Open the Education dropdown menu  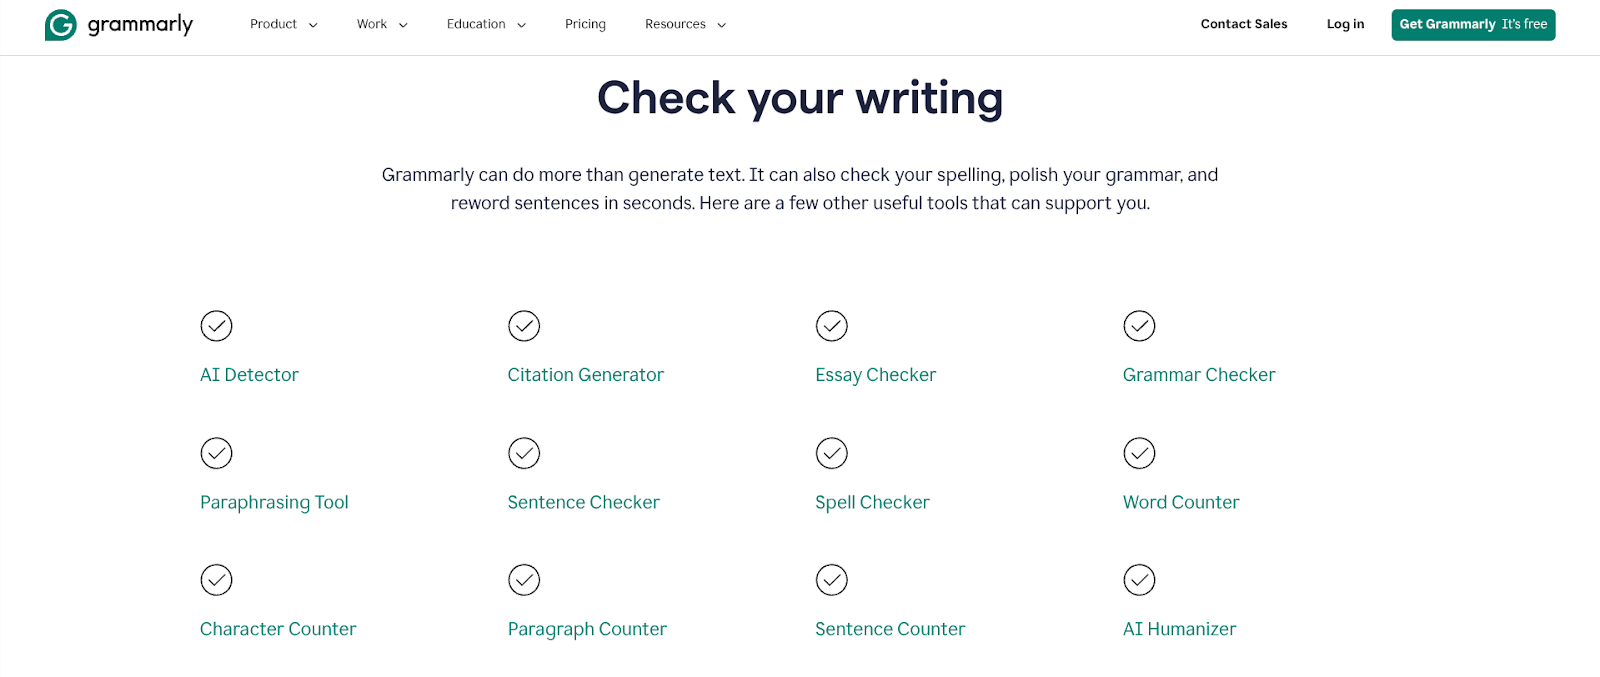pos(486,24)
